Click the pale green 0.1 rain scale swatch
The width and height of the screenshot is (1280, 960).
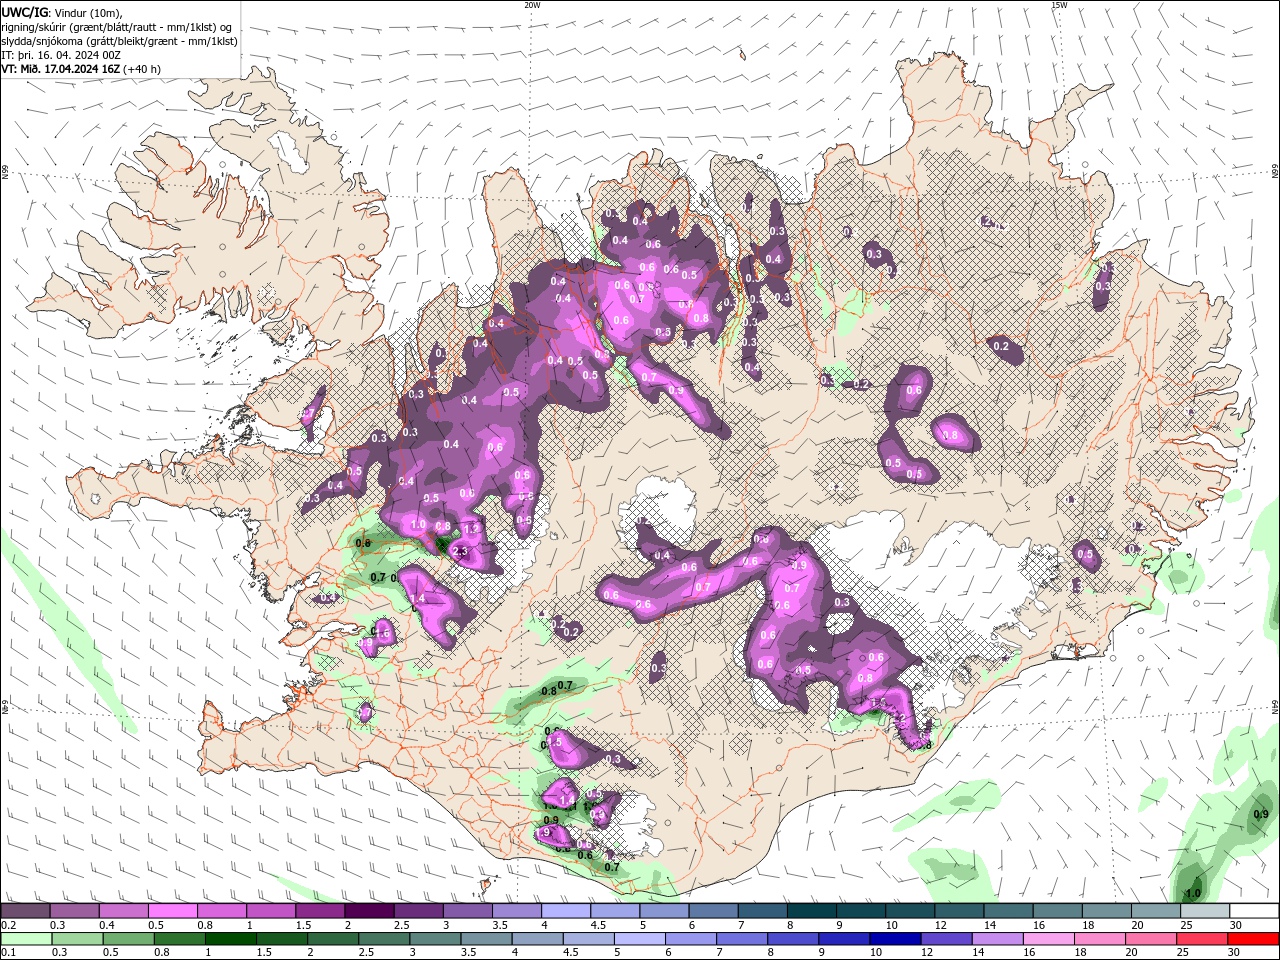(x=25, y=939)
